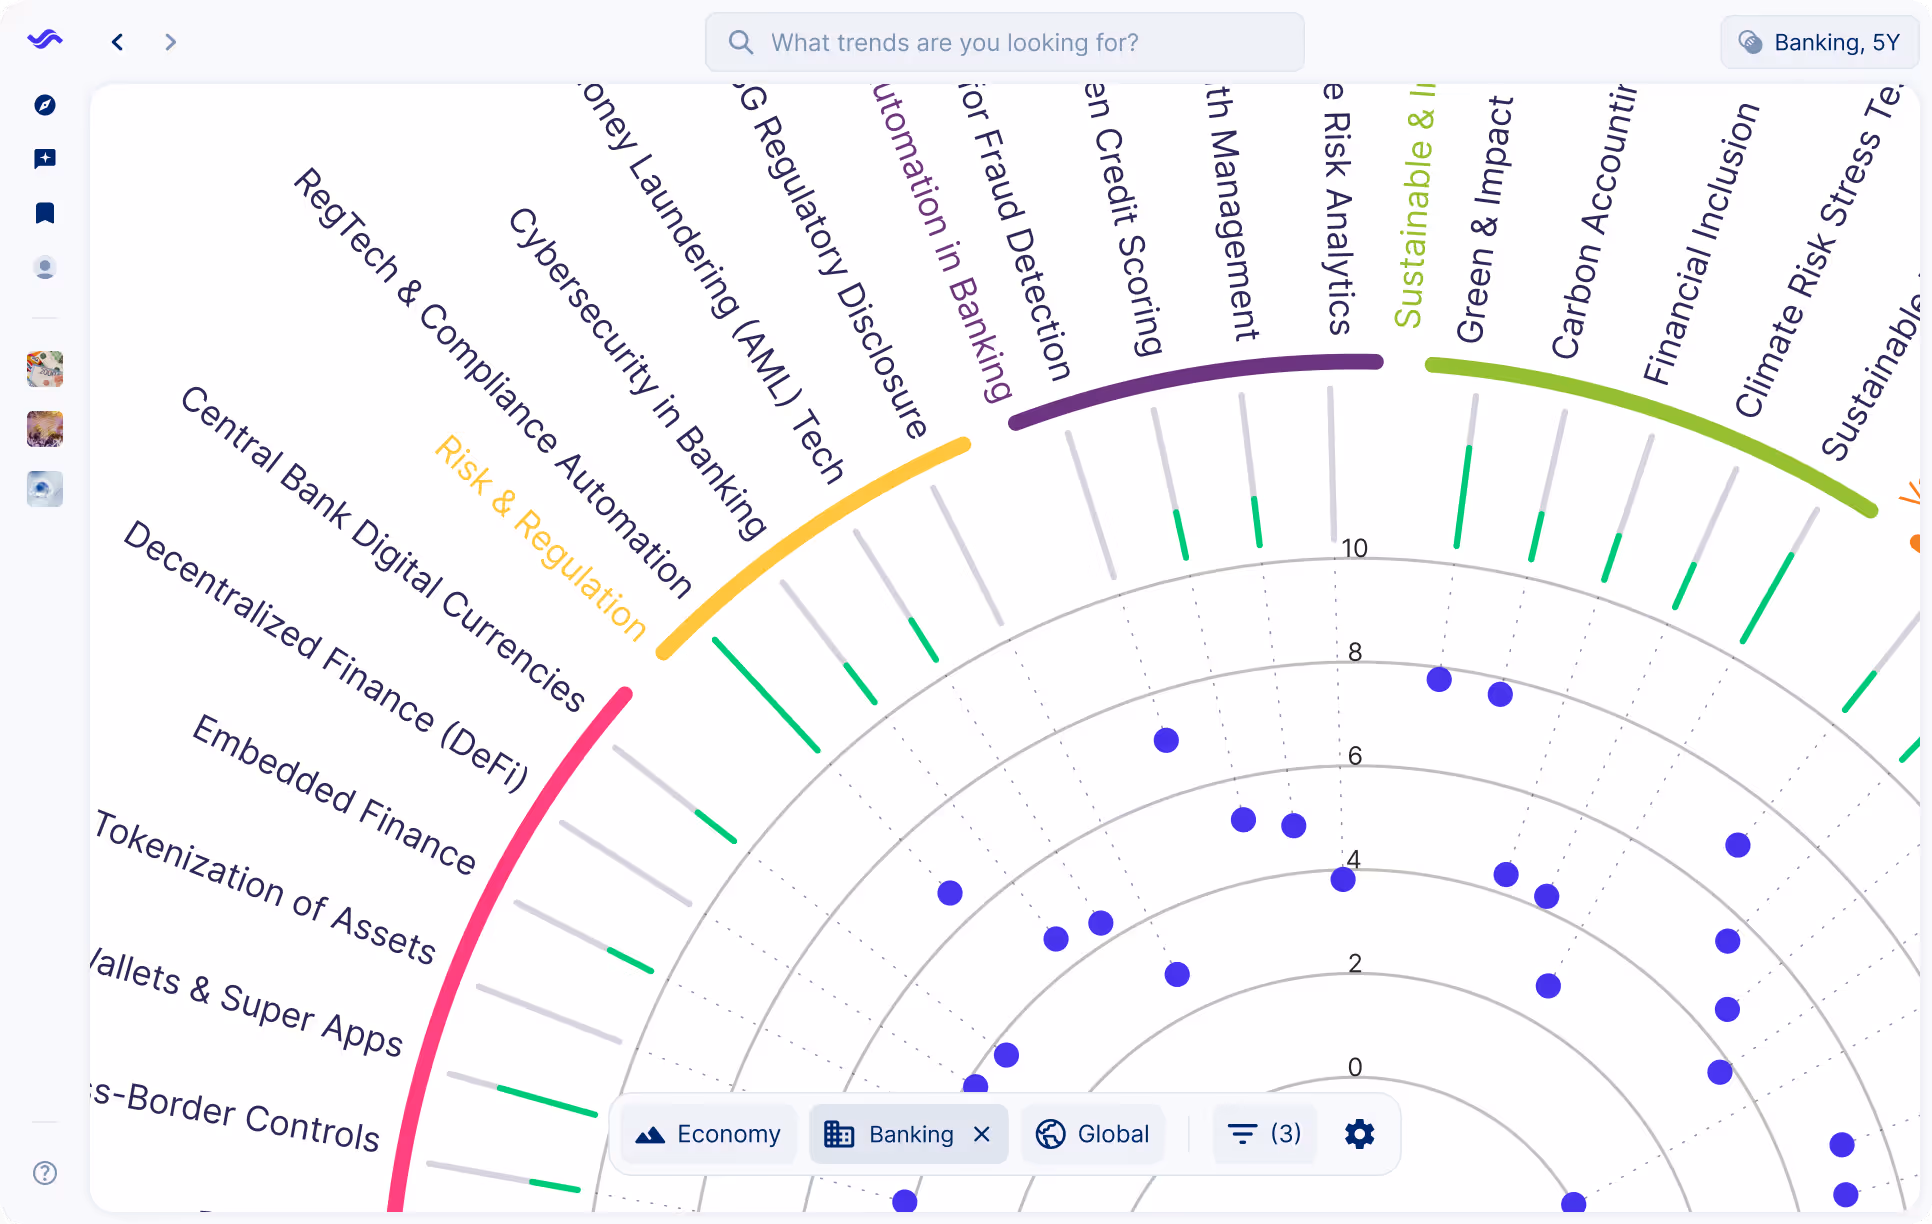Open the Global region selector
This screenshot has height=1224, width=1932.
click(x=1092, y=1134)
